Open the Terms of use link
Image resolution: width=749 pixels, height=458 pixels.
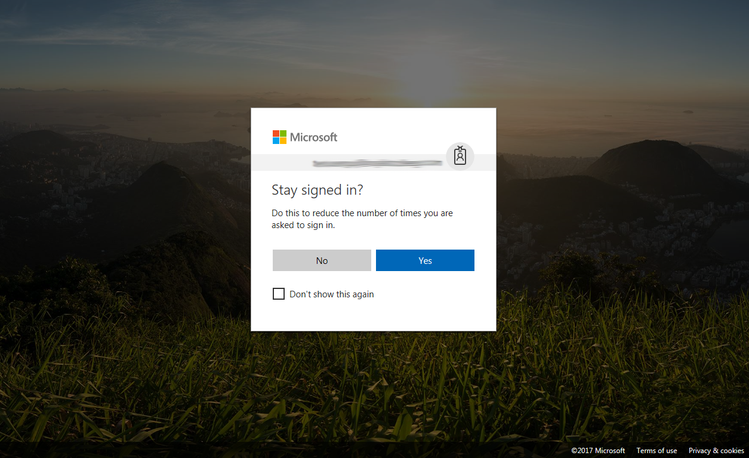[x=656, y=450]
